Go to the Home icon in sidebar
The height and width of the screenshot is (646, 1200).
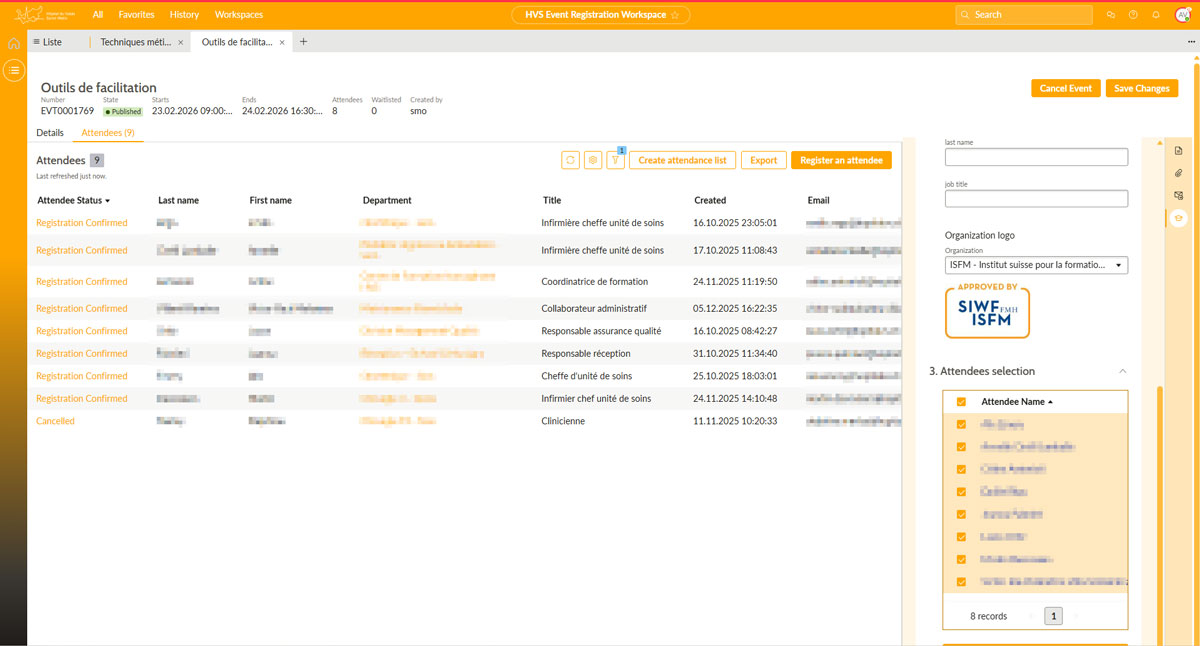[x=13, y=44]
